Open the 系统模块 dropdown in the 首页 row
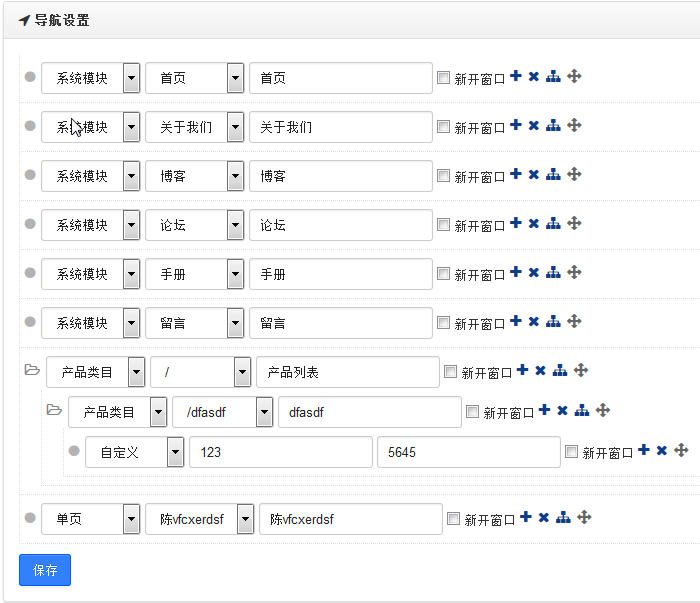Viewport: 700px width, 603px height. click(x=131, y=78)
